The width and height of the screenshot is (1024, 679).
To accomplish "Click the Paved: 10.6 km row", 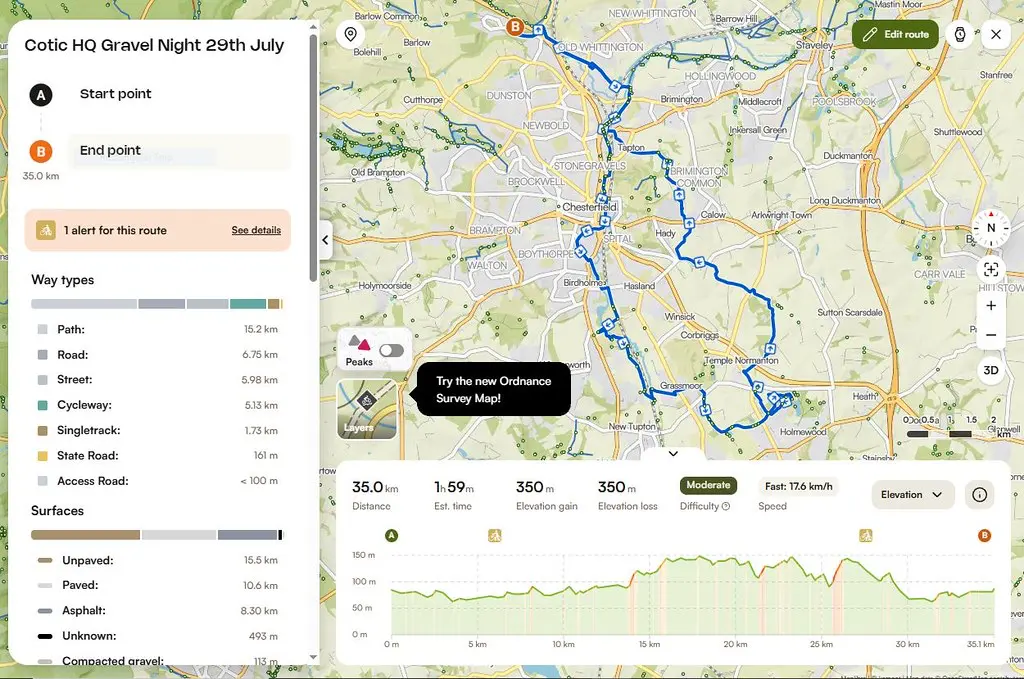I will [157, 585].
